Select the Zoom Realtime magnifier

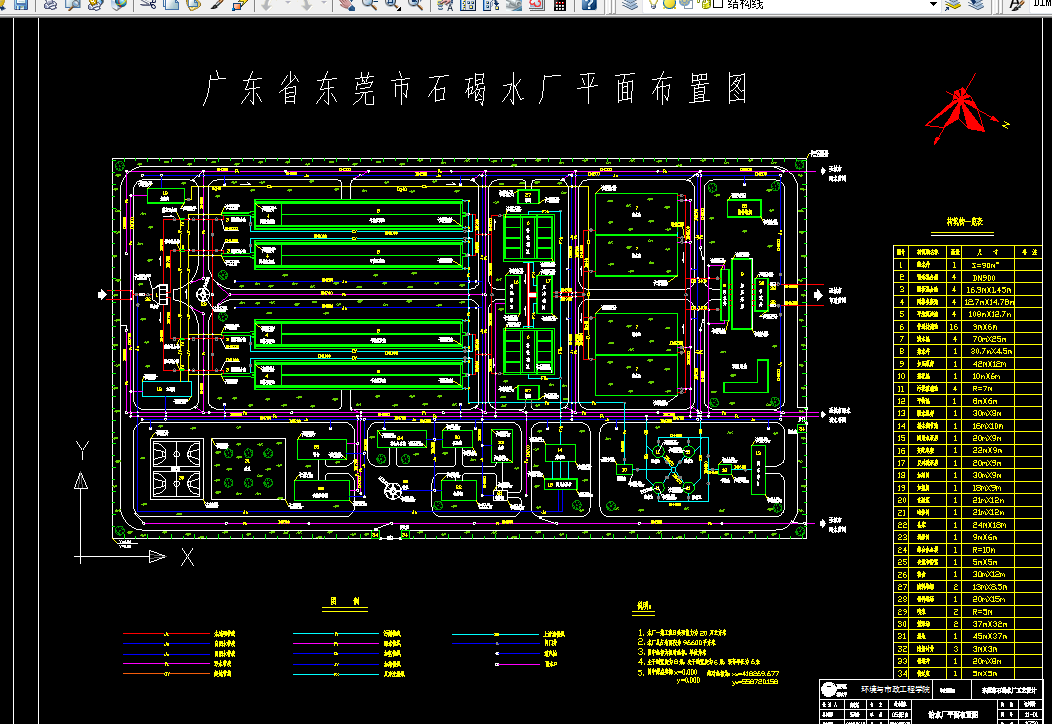[369, 4]
